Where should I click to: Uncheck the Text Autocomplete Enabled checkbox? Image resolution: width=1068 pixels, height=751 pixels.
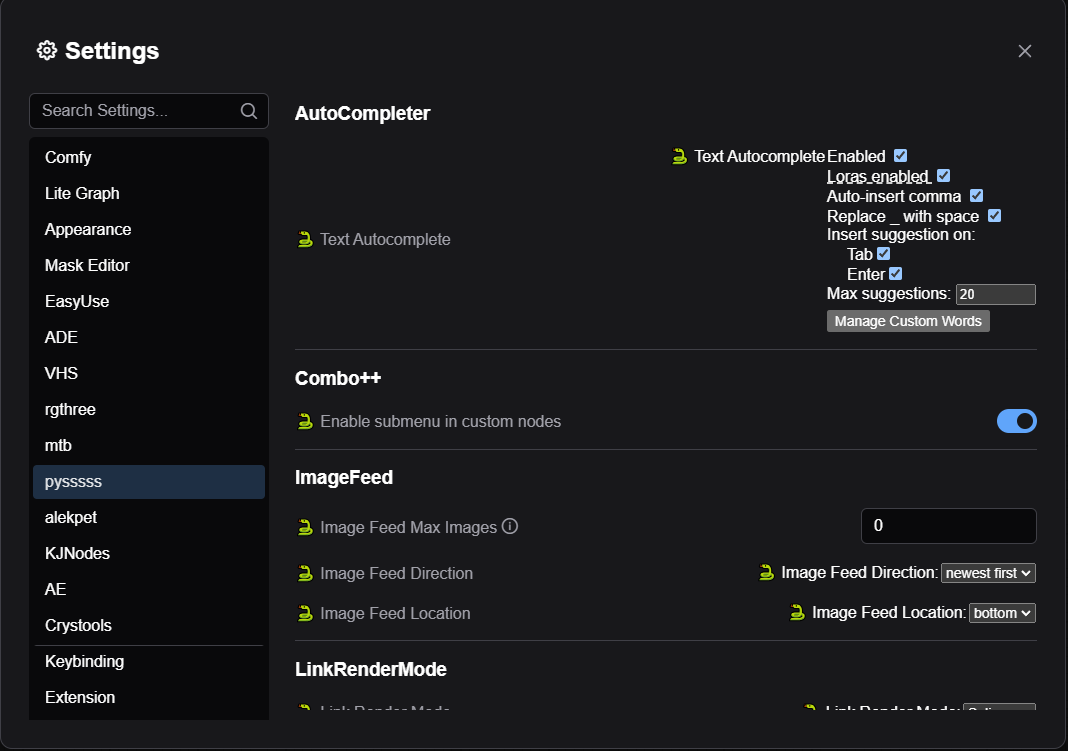point(900,156)
